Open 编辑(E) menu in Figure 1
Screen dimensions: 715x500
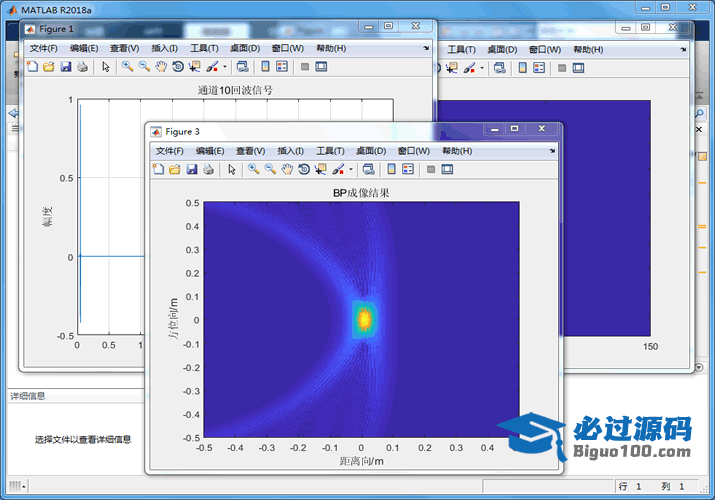click(84, 48)
